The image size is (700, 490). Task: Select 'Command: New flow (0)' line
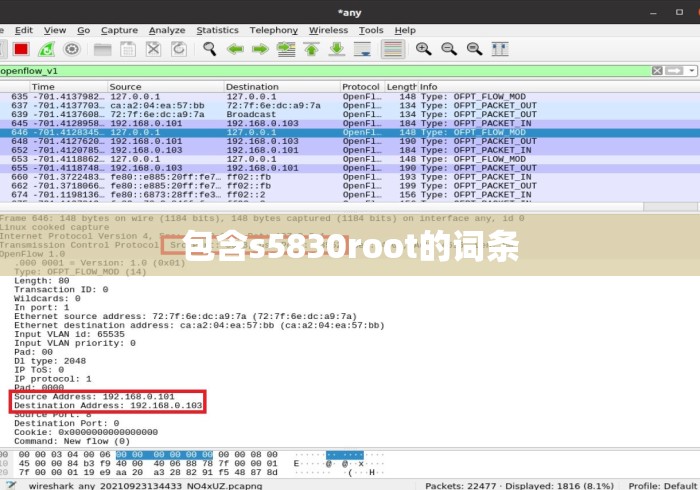(x=72, y=441)
